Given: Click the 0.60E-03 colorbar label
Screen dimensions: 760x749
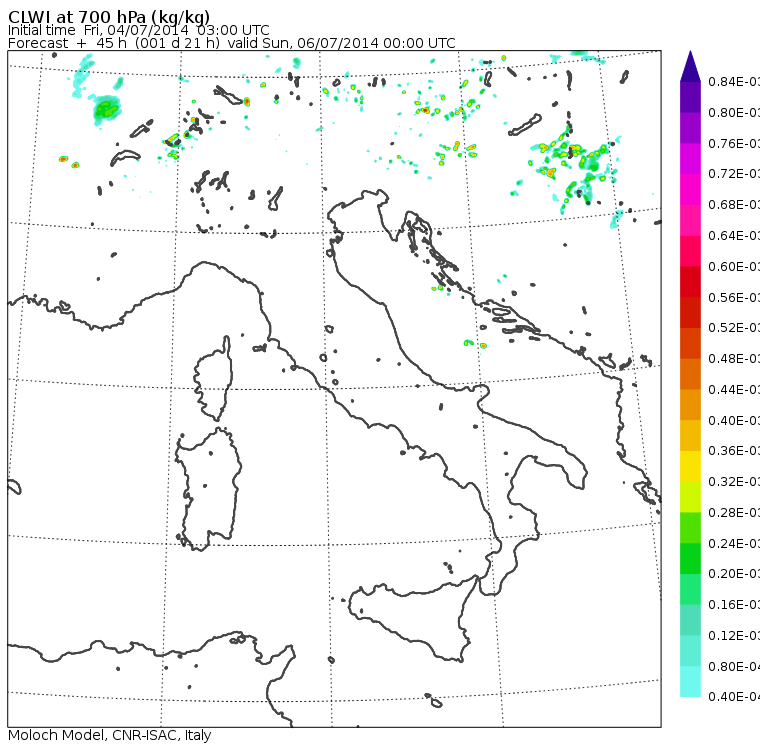Looking at the screenshot, I should click(734, 267).
